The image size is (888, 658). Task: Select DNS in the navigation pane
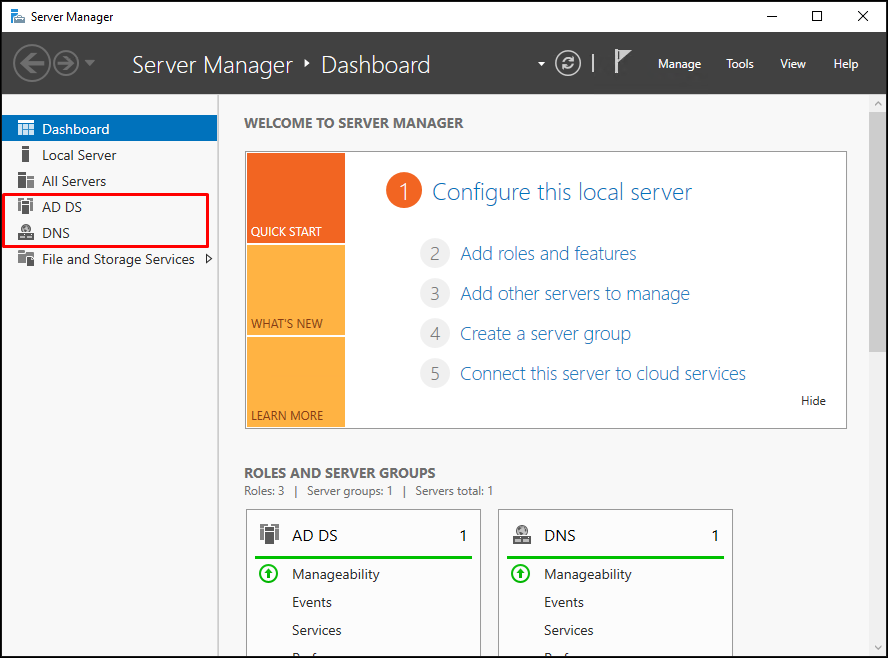(110, 233)
